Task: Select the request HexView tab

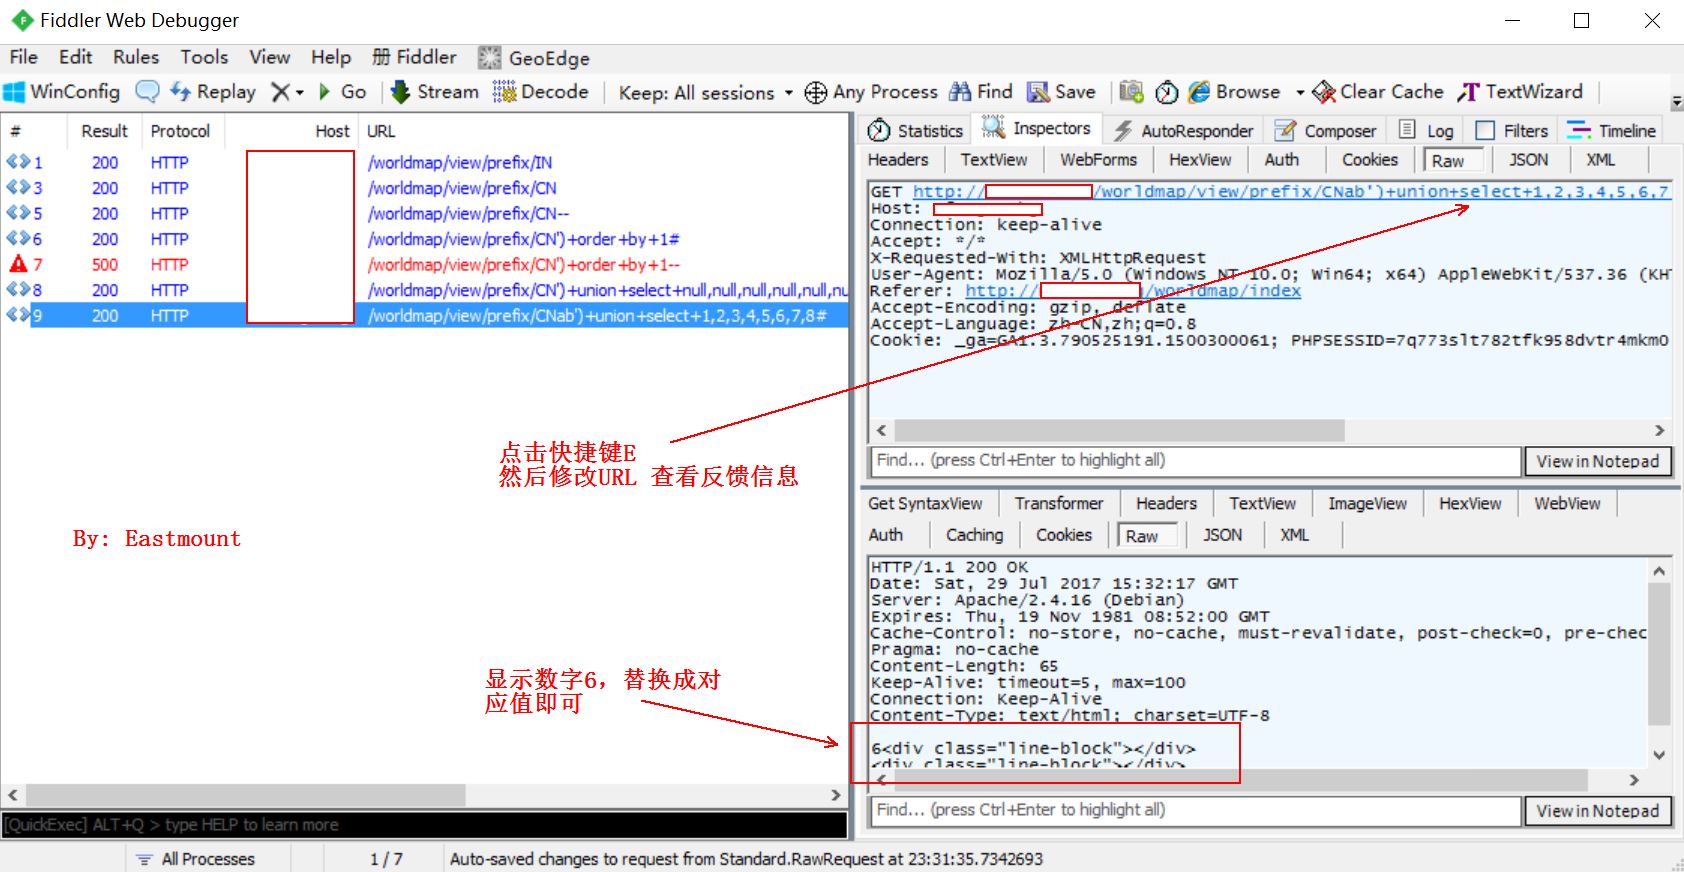Action: [x=1200, y=160]
